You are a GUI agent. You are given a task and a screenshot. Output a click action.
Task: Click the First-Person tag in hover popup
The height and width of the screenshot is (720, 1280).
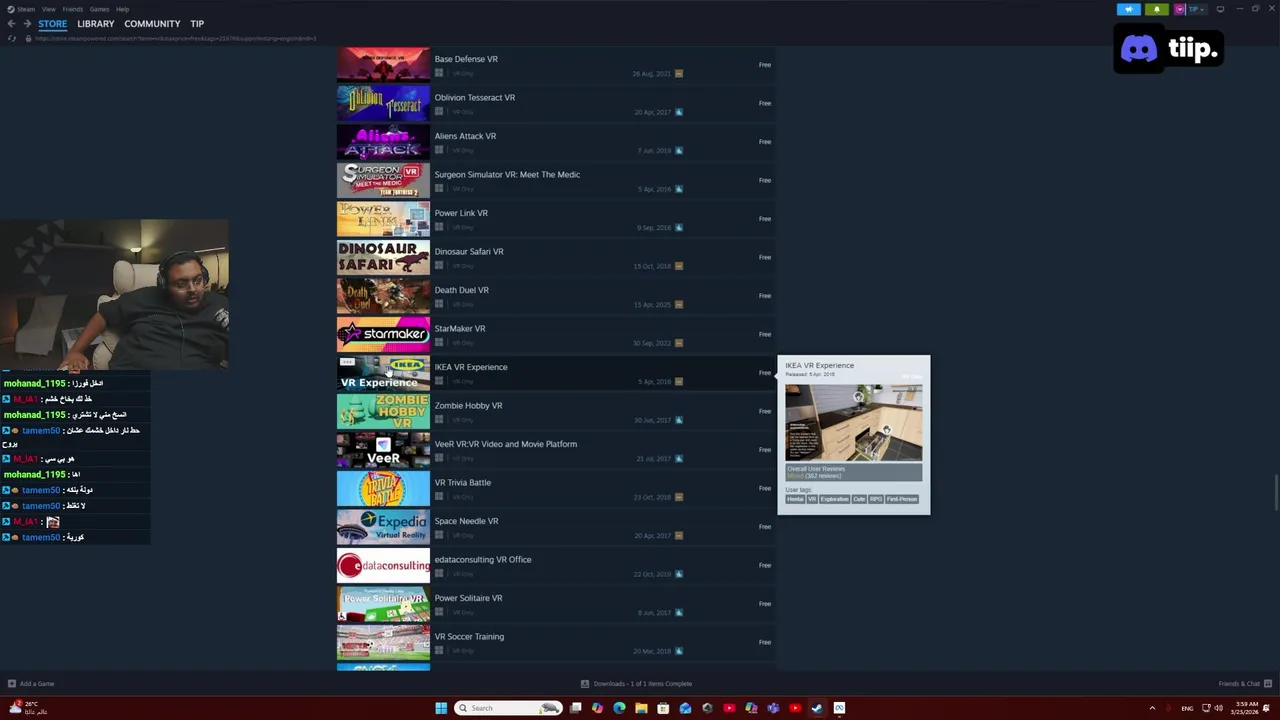coord(902,499)
